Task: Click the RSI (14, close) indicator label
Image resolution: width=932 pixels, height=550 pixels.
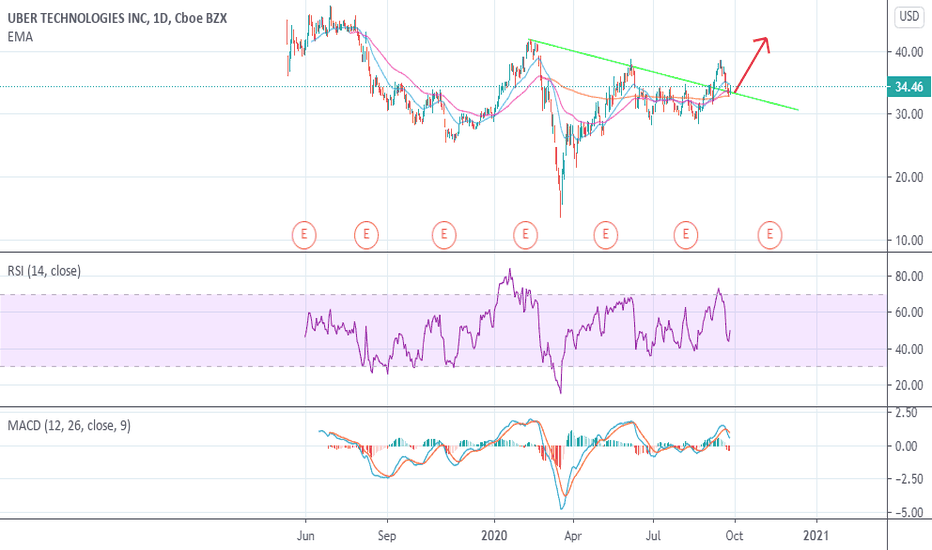Action: (x=44, y=271)
